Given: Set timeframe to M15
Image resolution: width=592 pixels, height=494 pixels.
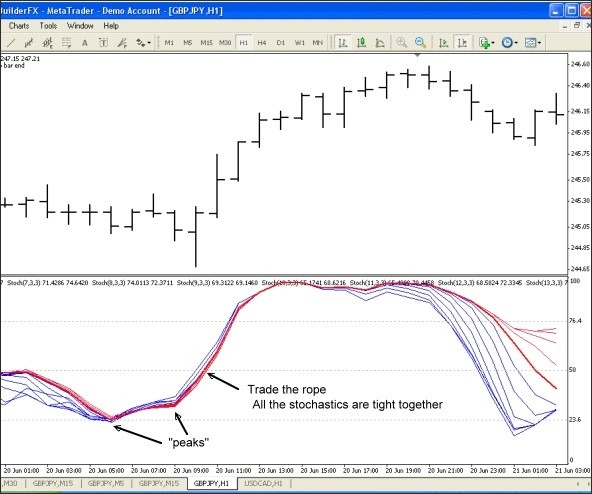Looking at the screenshot, I should pyautogui.click(x=206, y=43).
